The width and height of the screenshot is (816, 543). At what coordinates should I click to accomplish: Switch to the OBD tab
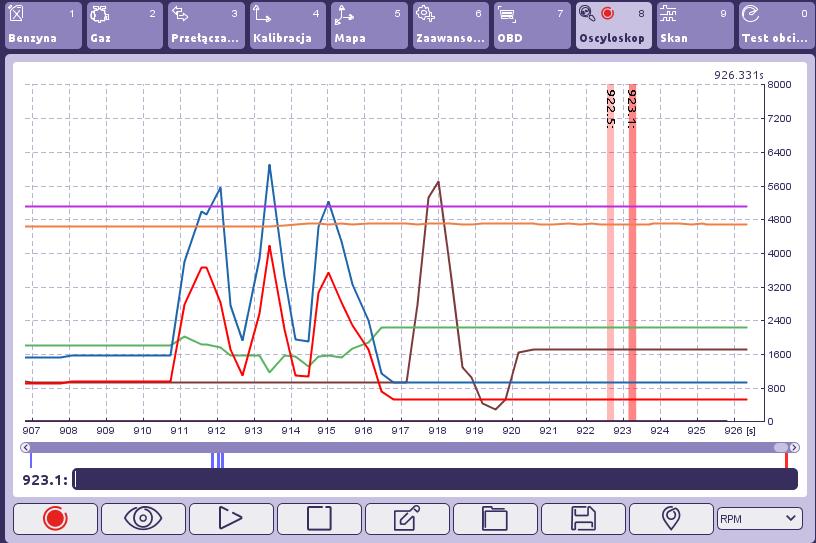[x=532, y=25]
